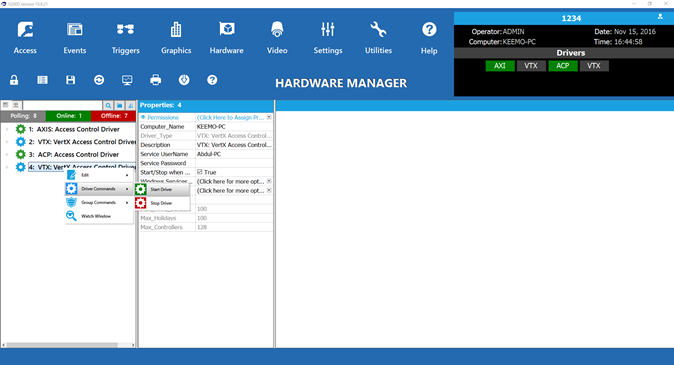Image resolution: width=674 pixels, height=365 pixels.
Task: Click the monitor display icon in toolbar
Action: point(127,80)
